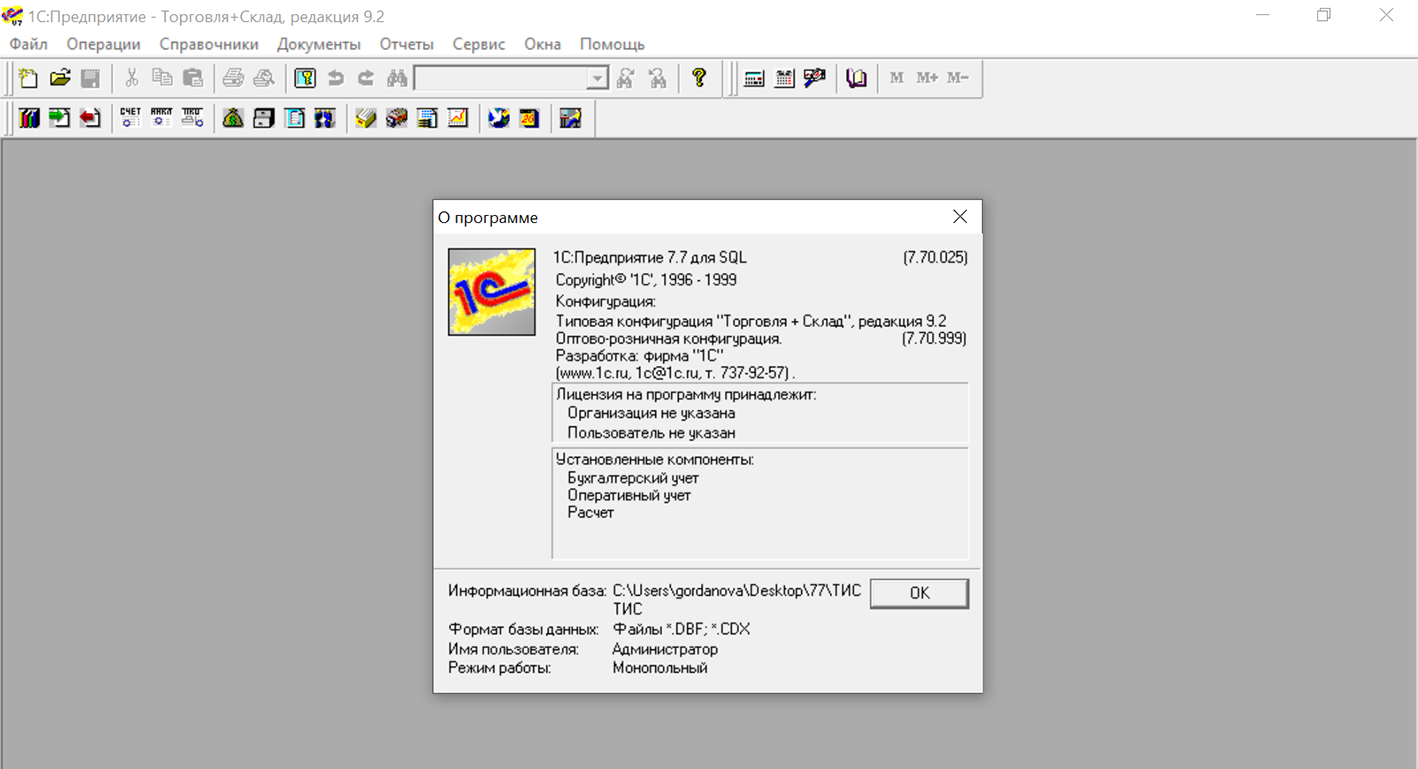Expand the toolbar search dropdown arrow
The width and height of the screenshot is (1418, 769).
pyautogui.click(x=597, y=78)
